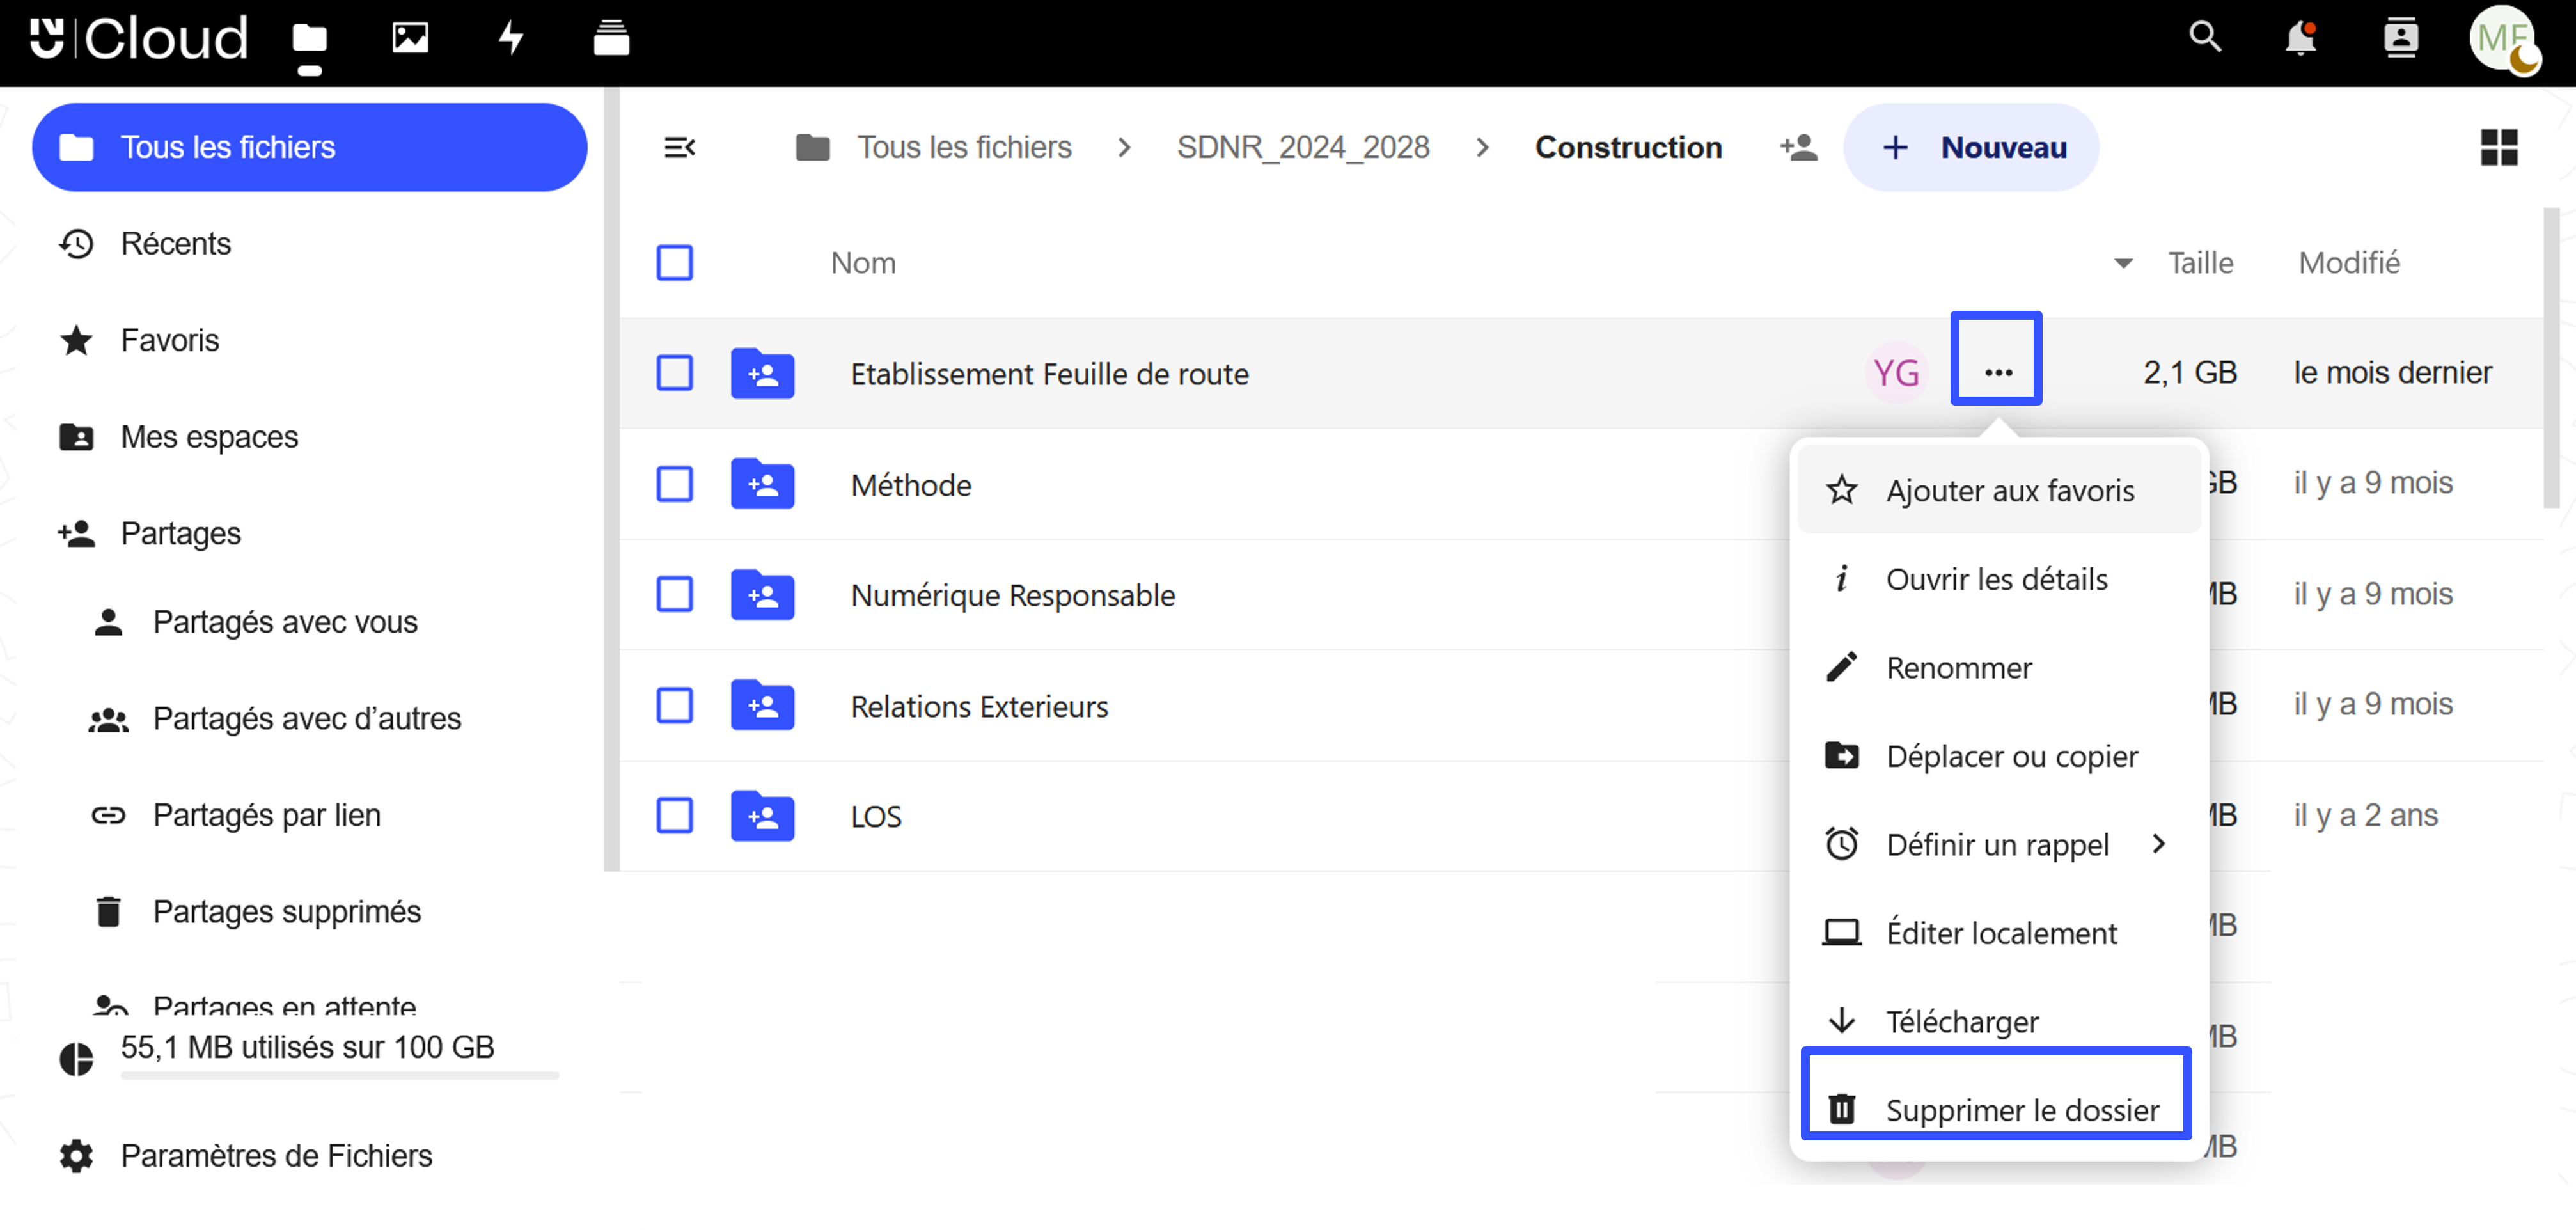This screenshot has width=2576, height=1230.
Task: Select the checkbox for Relations Exterieurs
Action: point(675,705)
